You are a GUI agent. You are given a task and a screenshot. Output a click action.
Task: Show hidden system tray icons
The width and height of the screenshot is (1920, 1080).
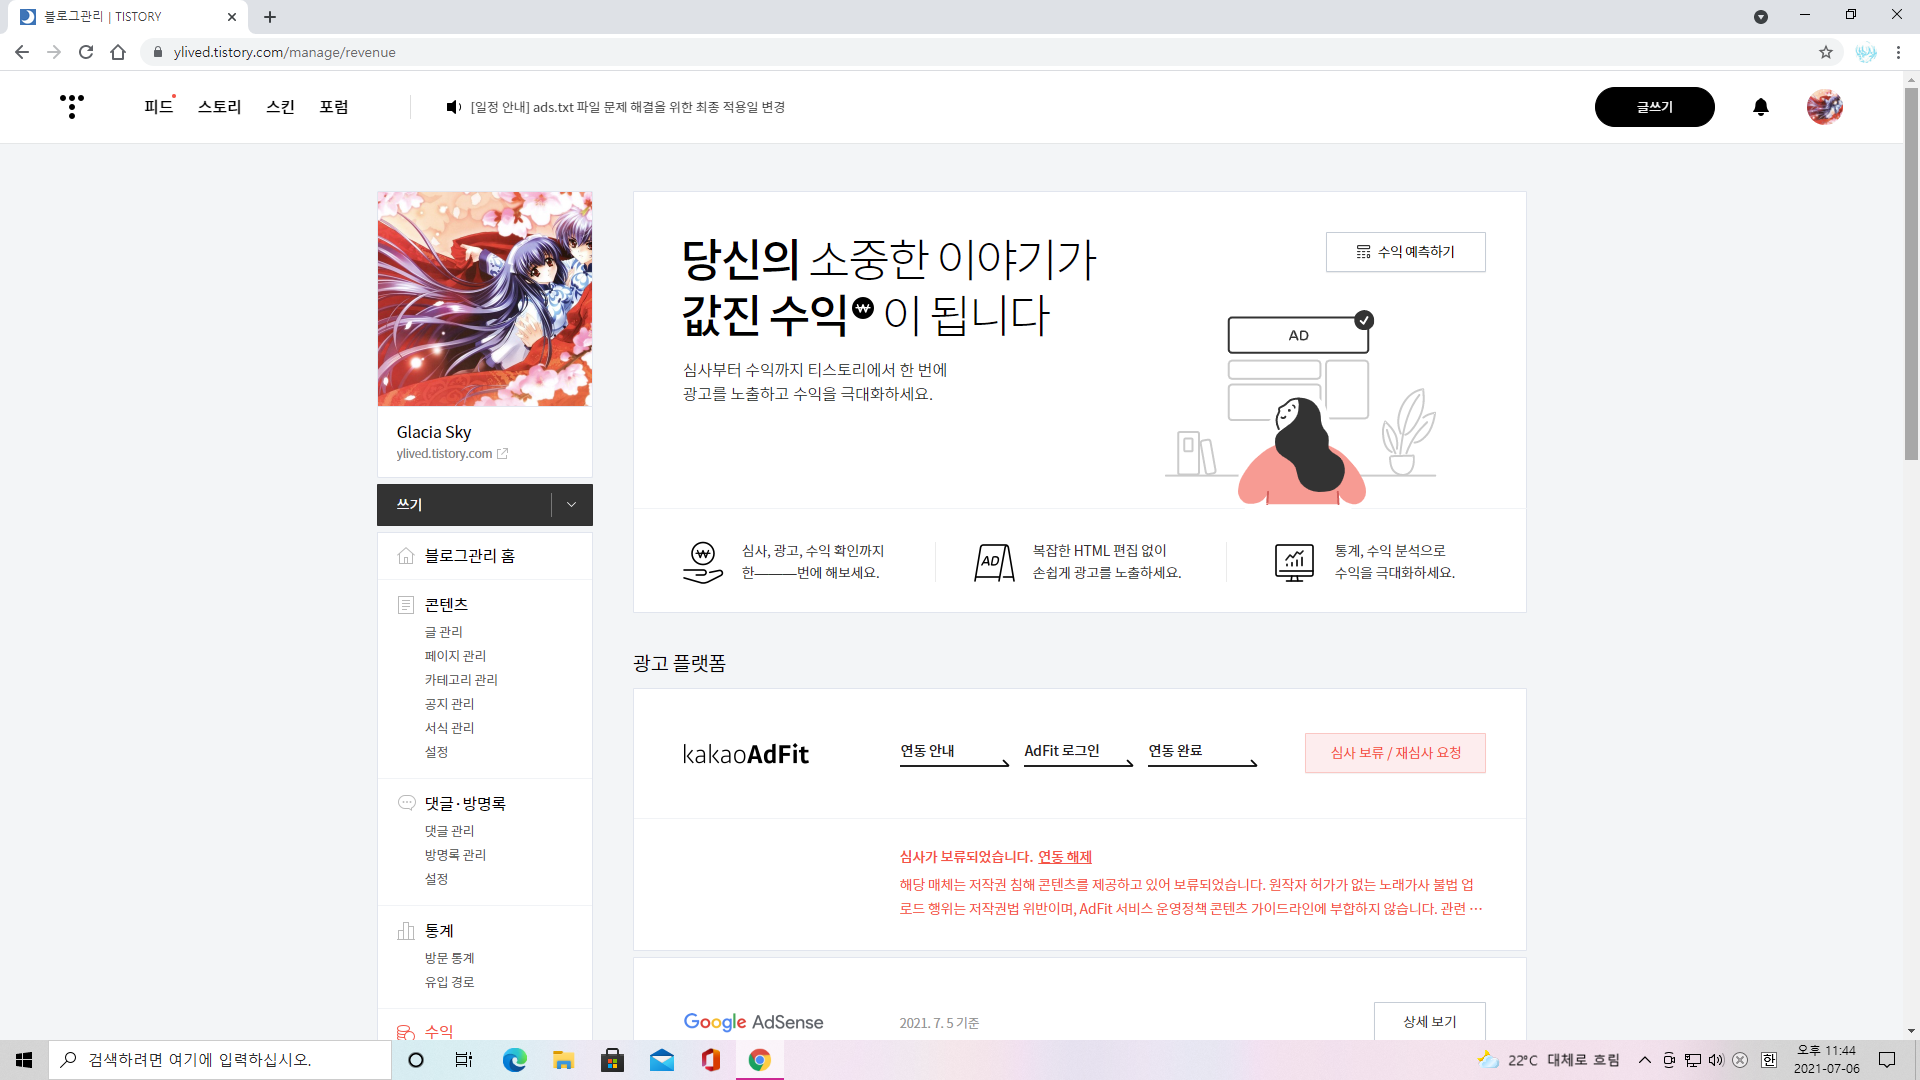(x=1644, y=1060)
